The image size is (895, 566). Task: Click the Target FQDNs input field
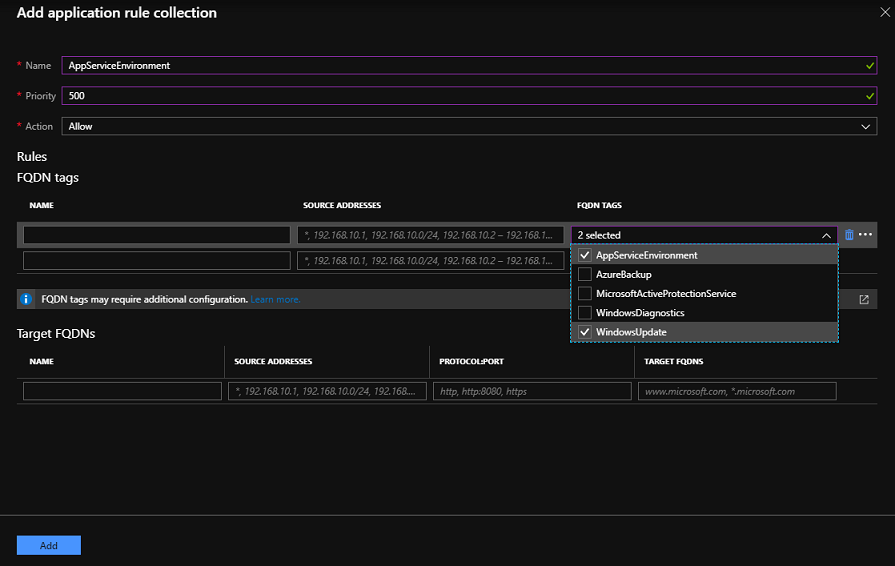pos(736,392)
